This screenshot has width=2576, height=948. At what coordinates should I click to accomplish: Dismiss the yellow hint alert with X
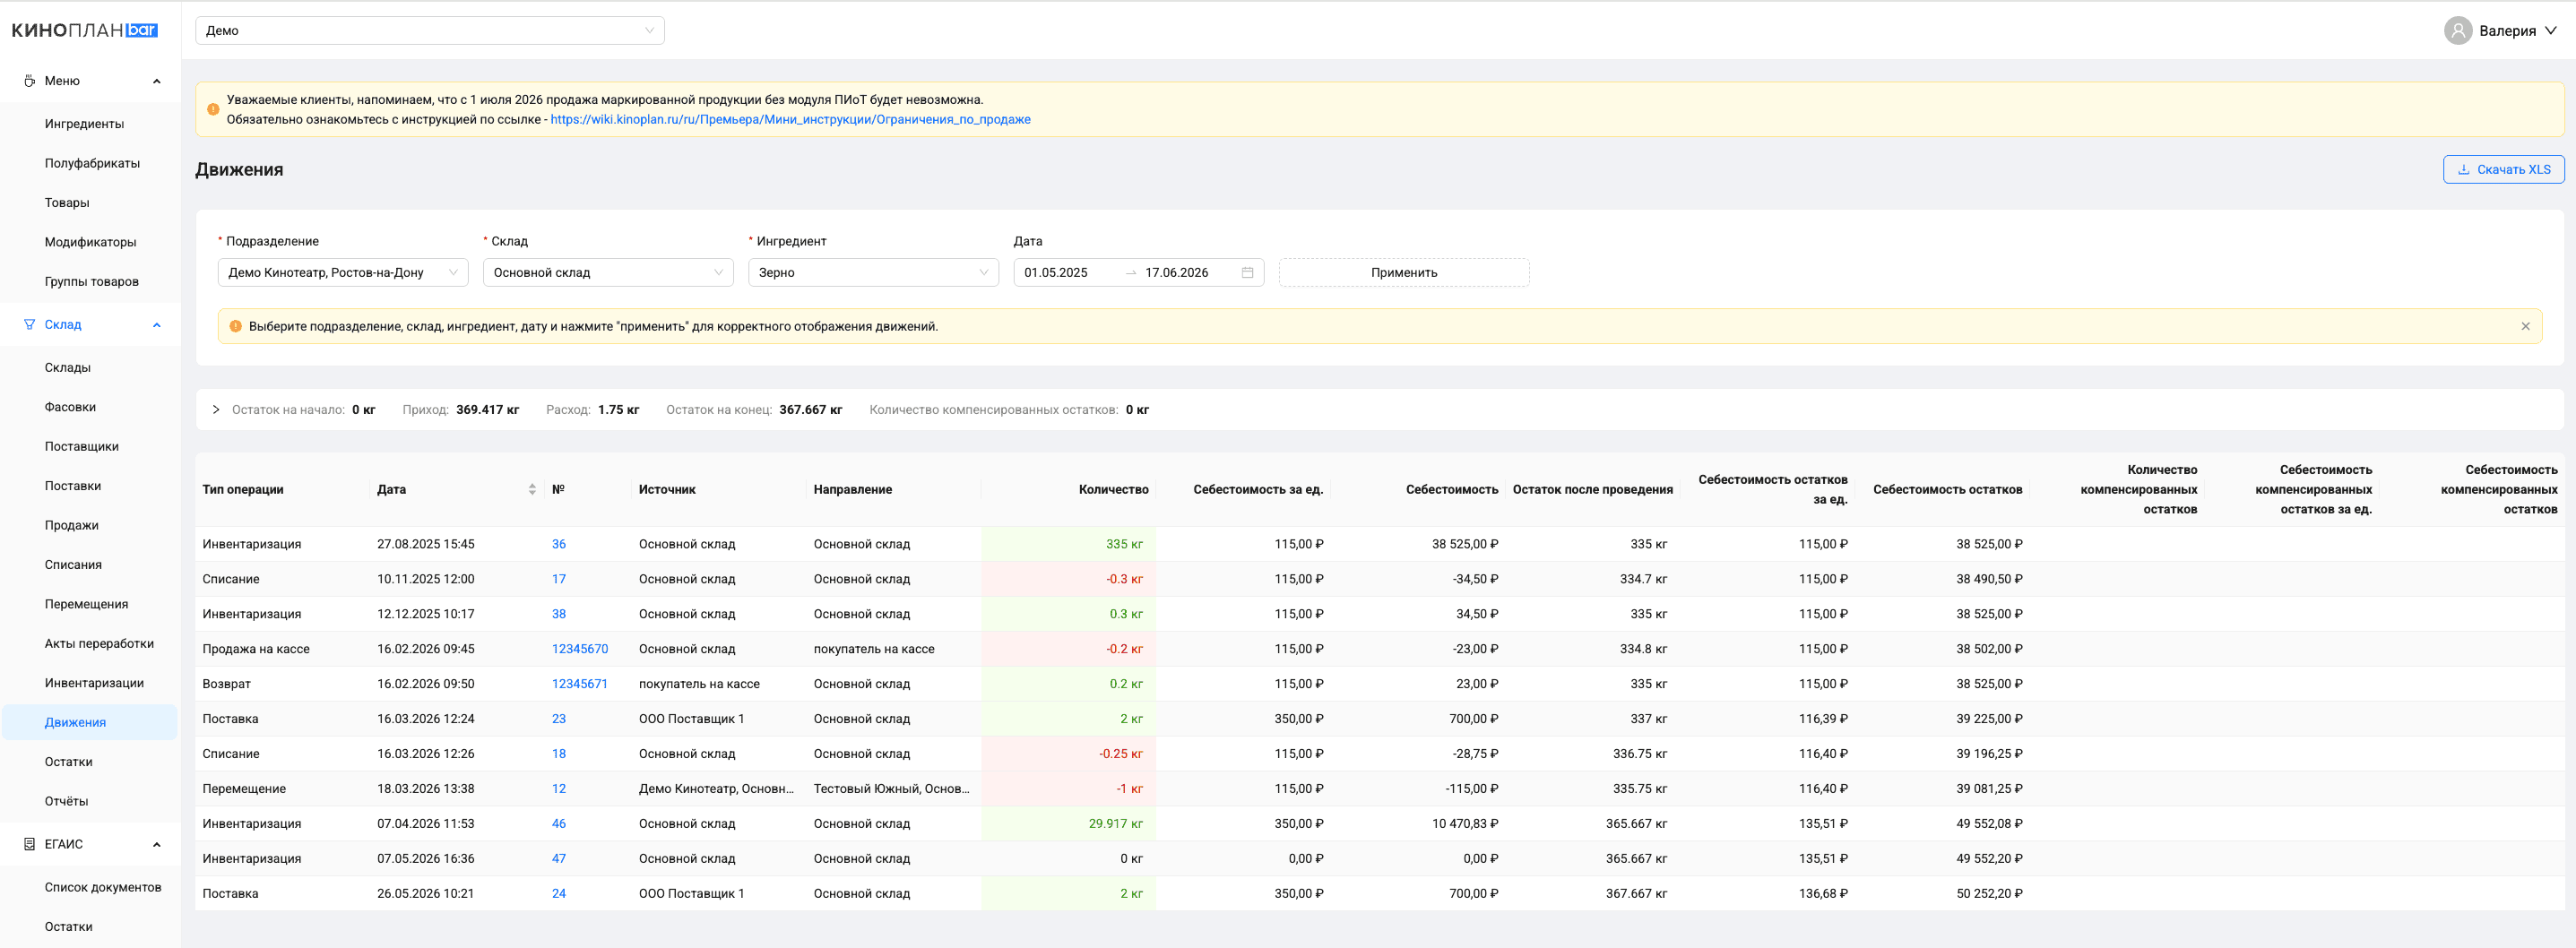(x=2525, y=326)
